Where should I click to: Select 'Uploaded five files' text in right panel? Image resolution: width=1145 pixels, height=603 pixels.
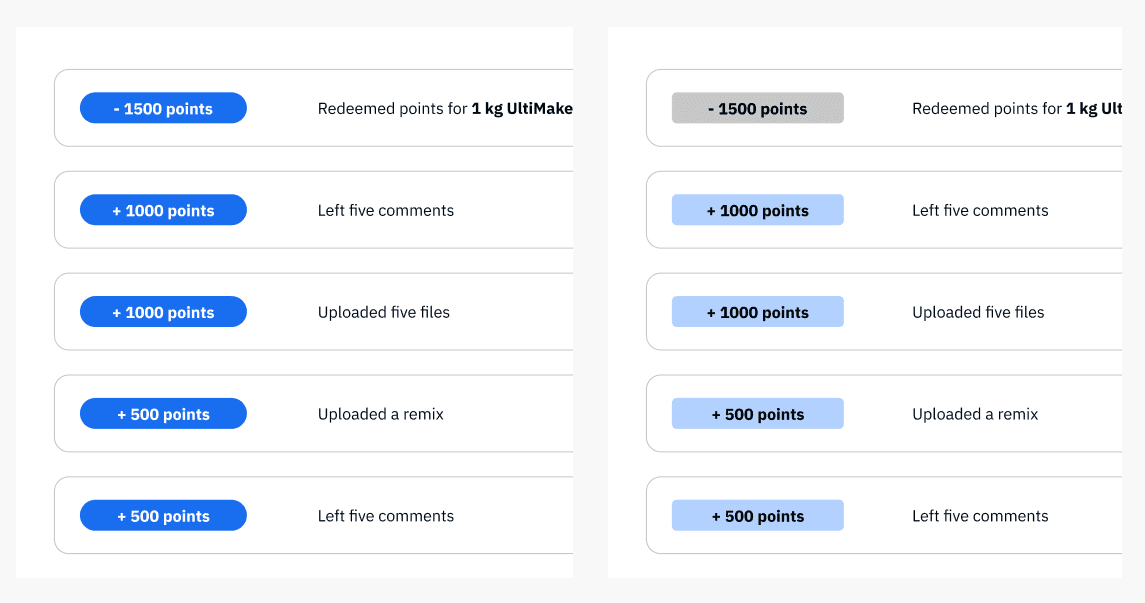[x=978, y=312]
